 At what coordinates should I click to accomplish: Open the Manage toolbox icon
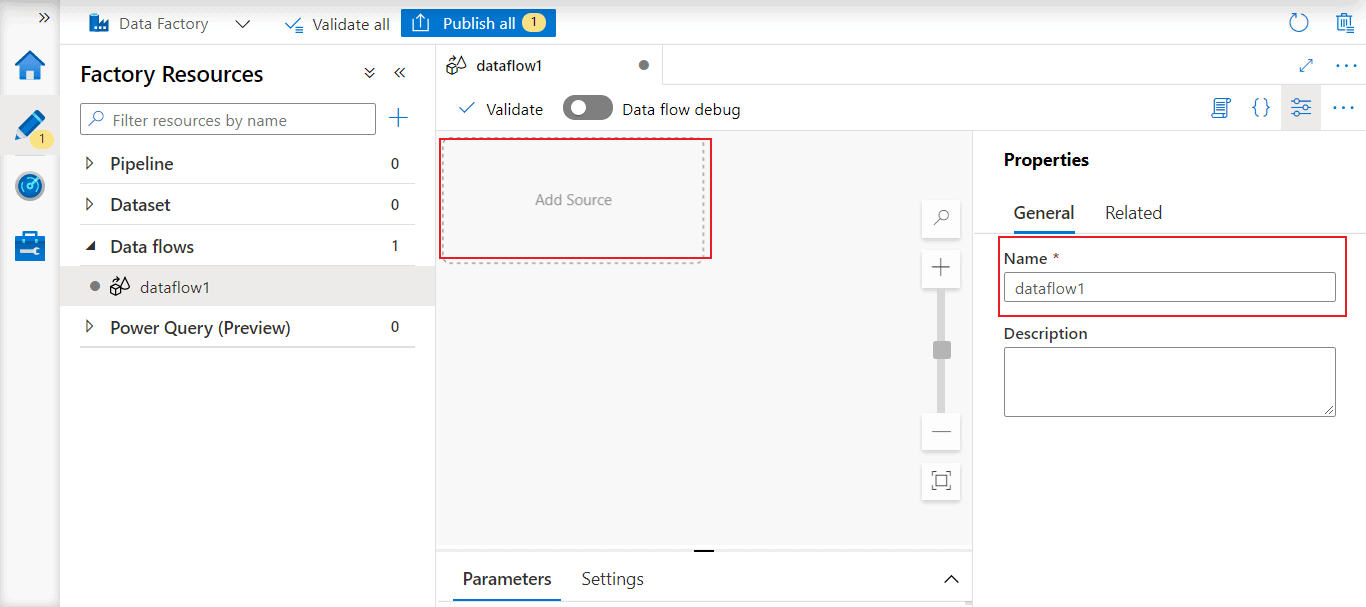tap(30, 246)
